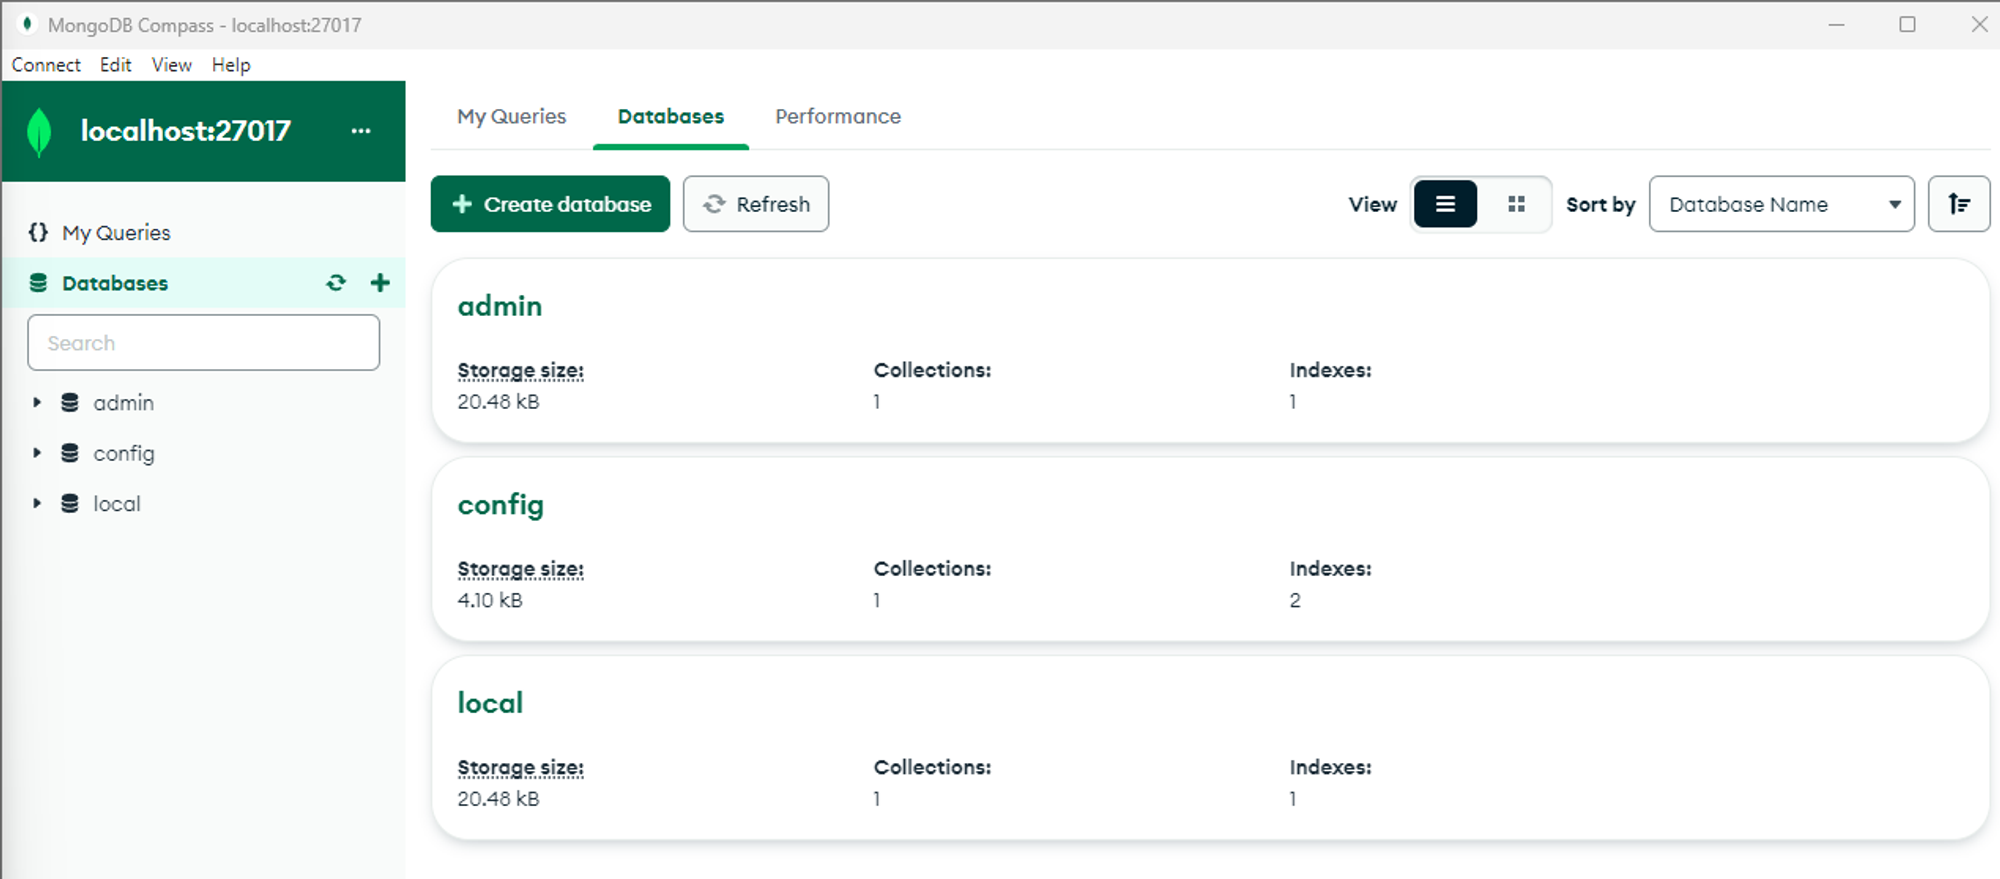Screen dimensions: 2000x879
Task: Open the admin database card title
Action: click(500, 306)
